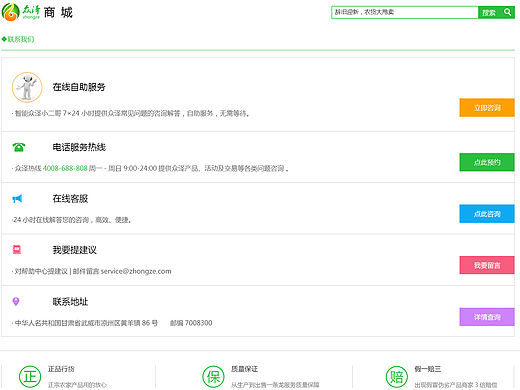Click the 电话服务热线 heading
This screenshot has height=390, width=520.
tap(79, 147)
